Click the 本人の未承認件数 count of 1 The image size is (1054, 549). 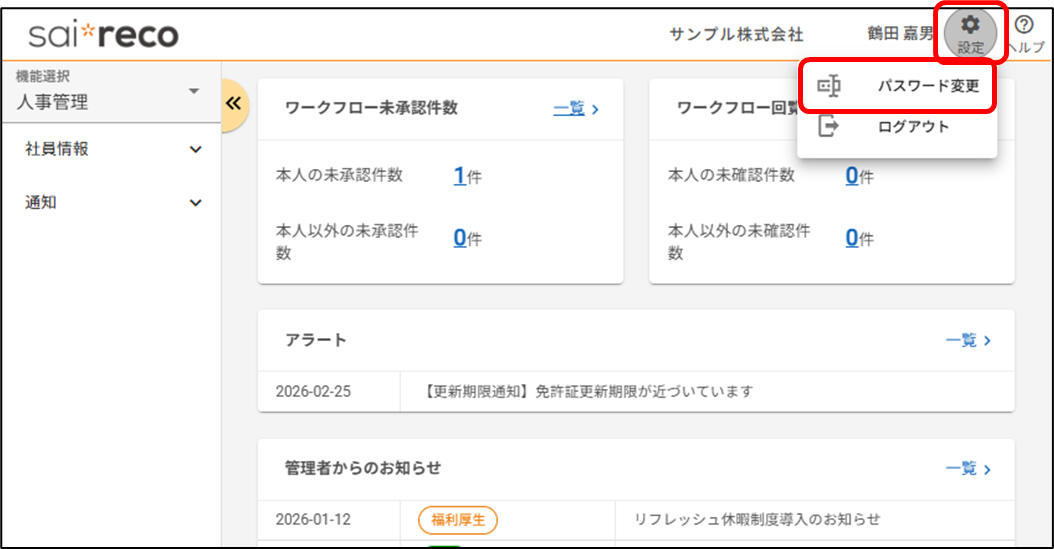click(x=460, y=176)
